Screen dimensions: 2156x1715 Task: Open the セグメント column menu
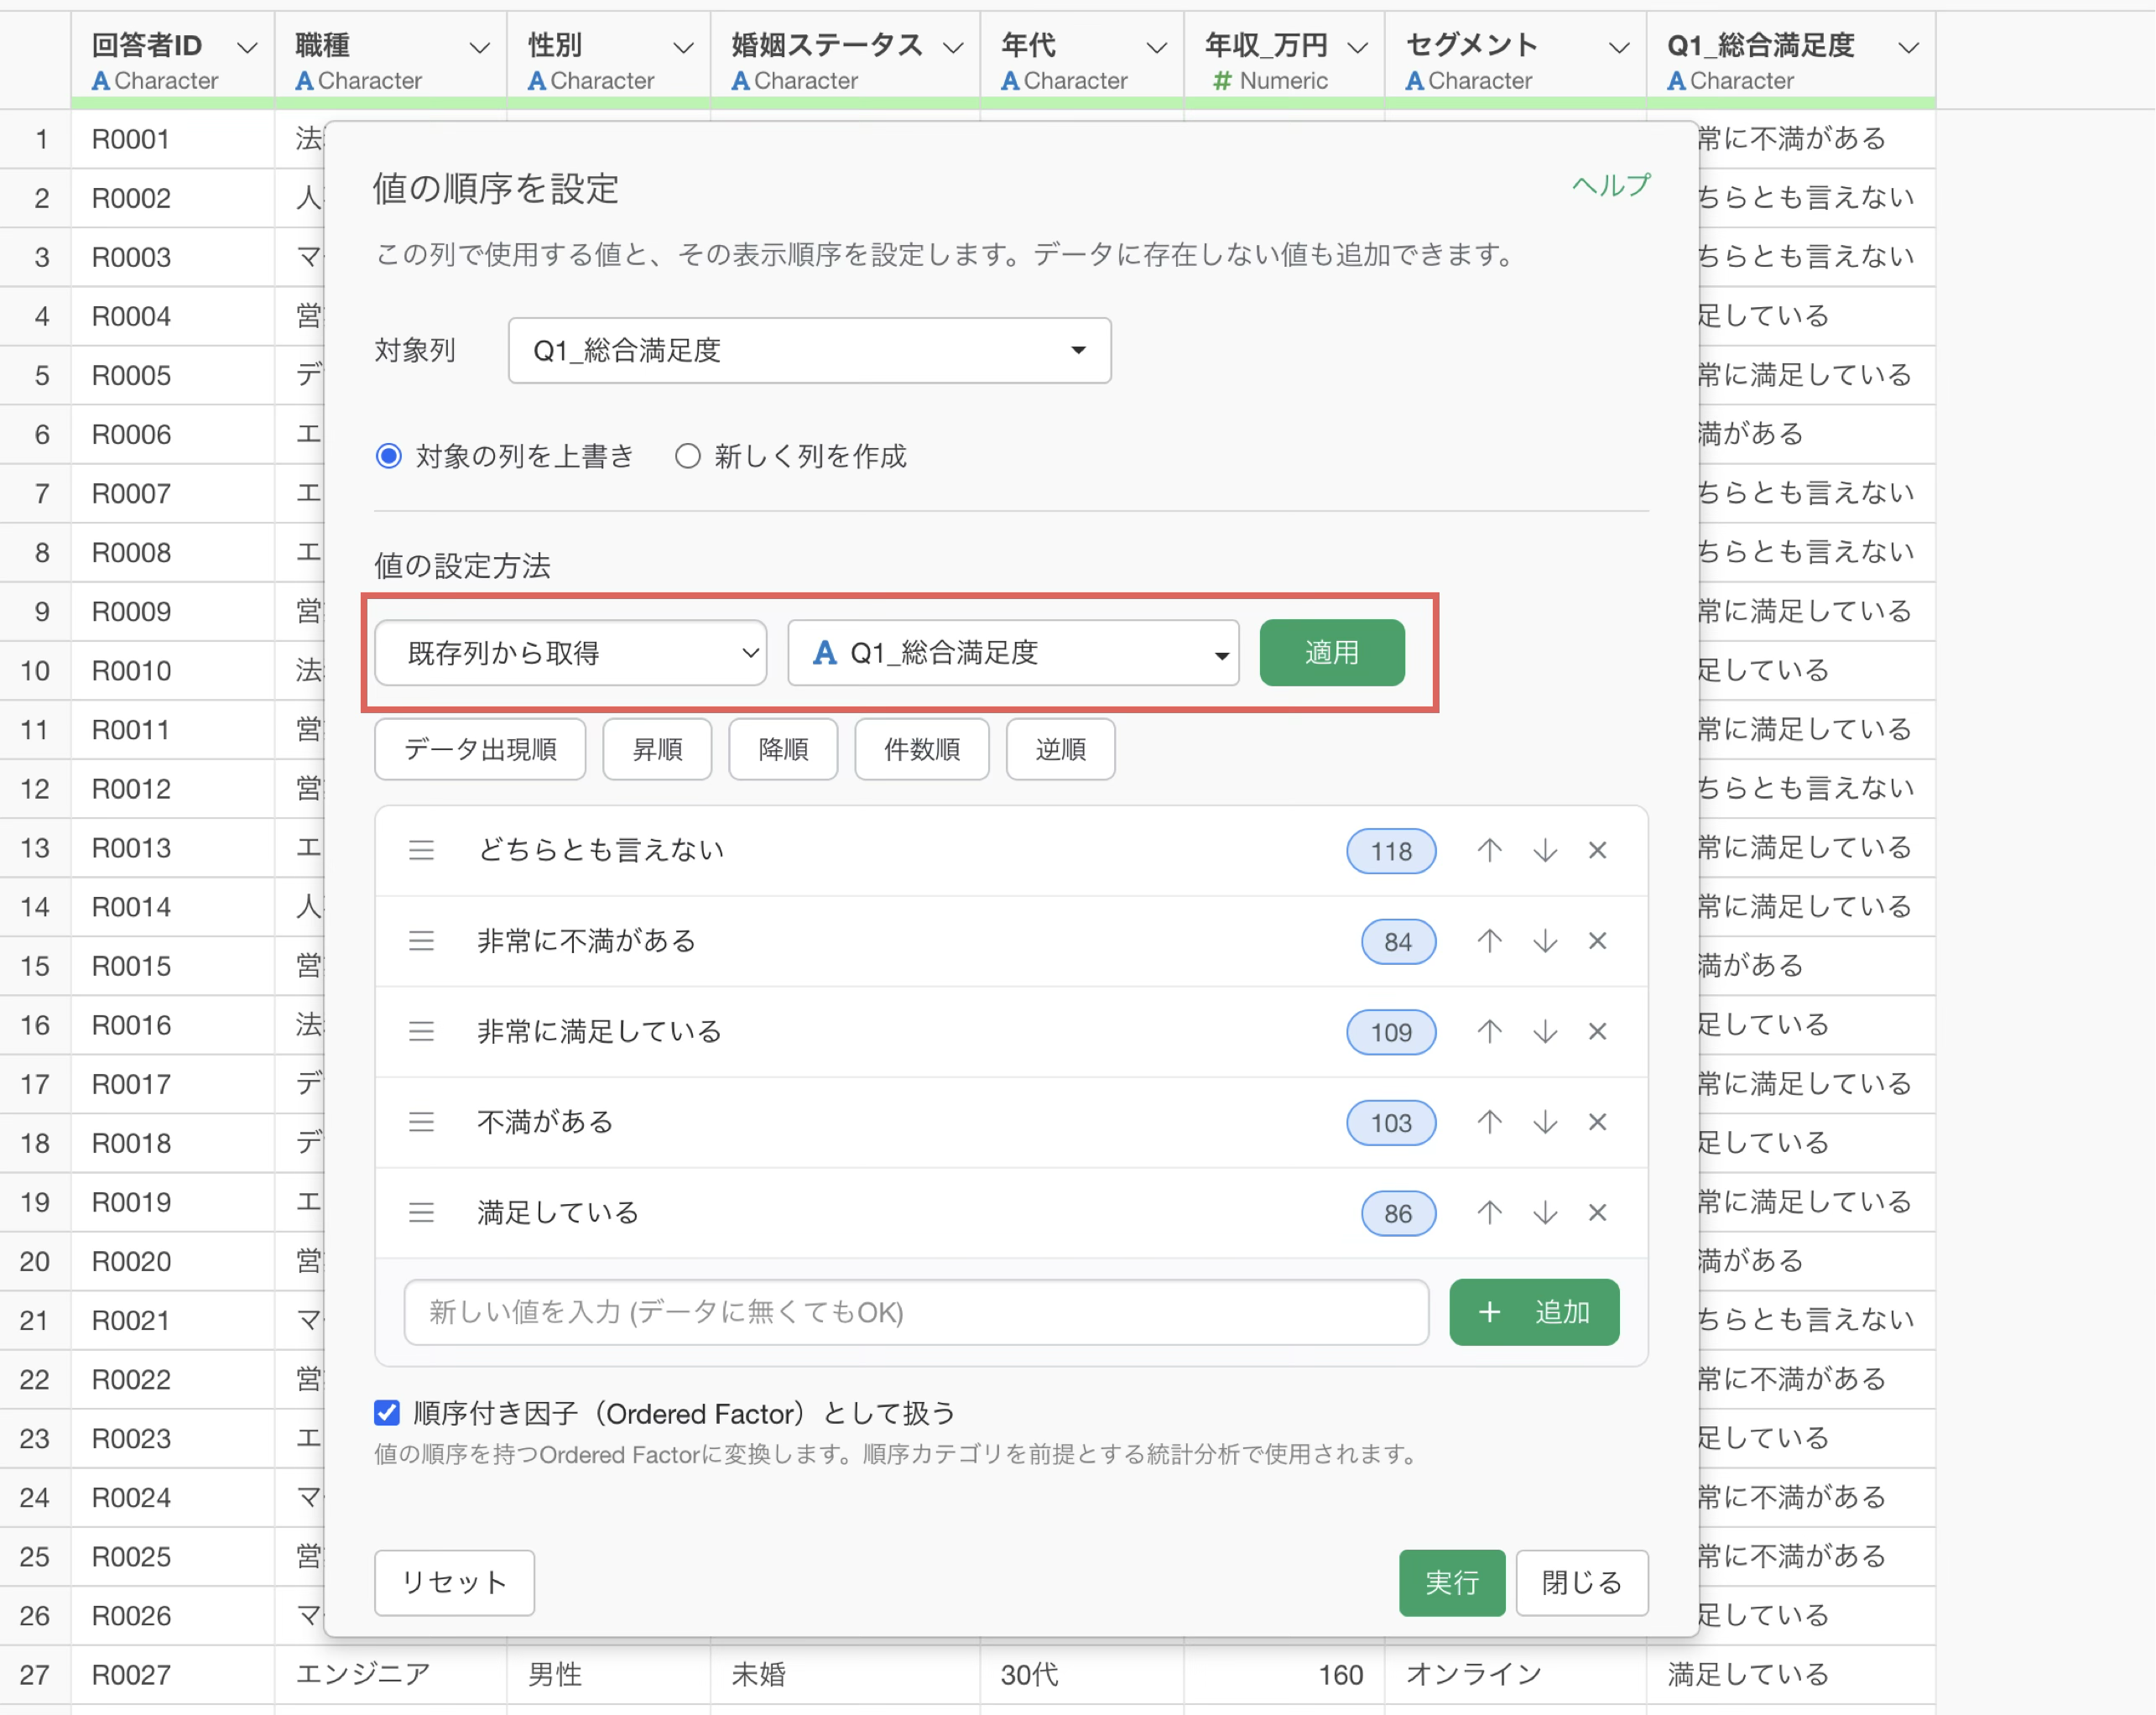1618,47
